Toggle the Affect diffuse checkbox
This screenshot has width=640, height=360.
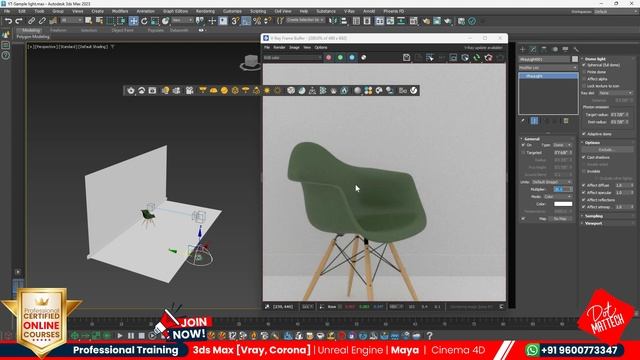tap(584, 185)
